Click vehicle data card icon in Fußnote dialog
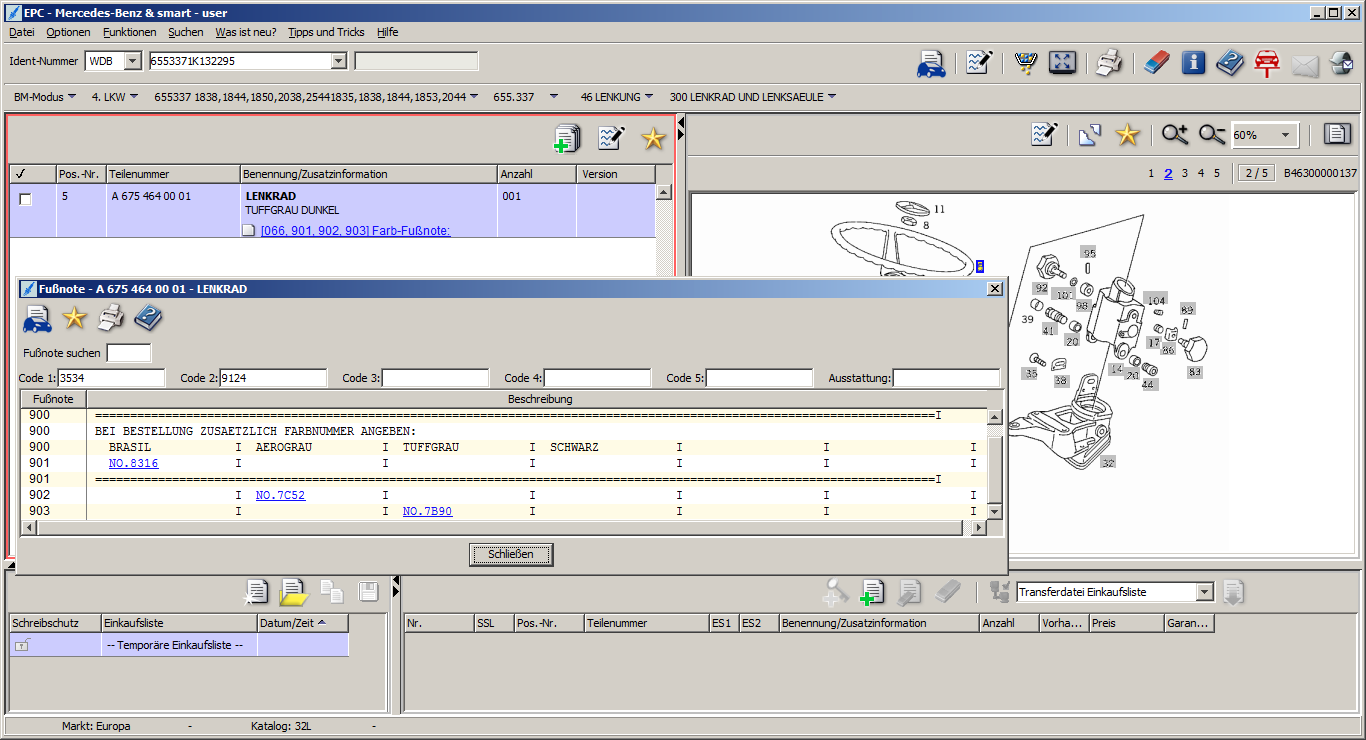The image size is (1366, 740). click(x=37, y=319)
